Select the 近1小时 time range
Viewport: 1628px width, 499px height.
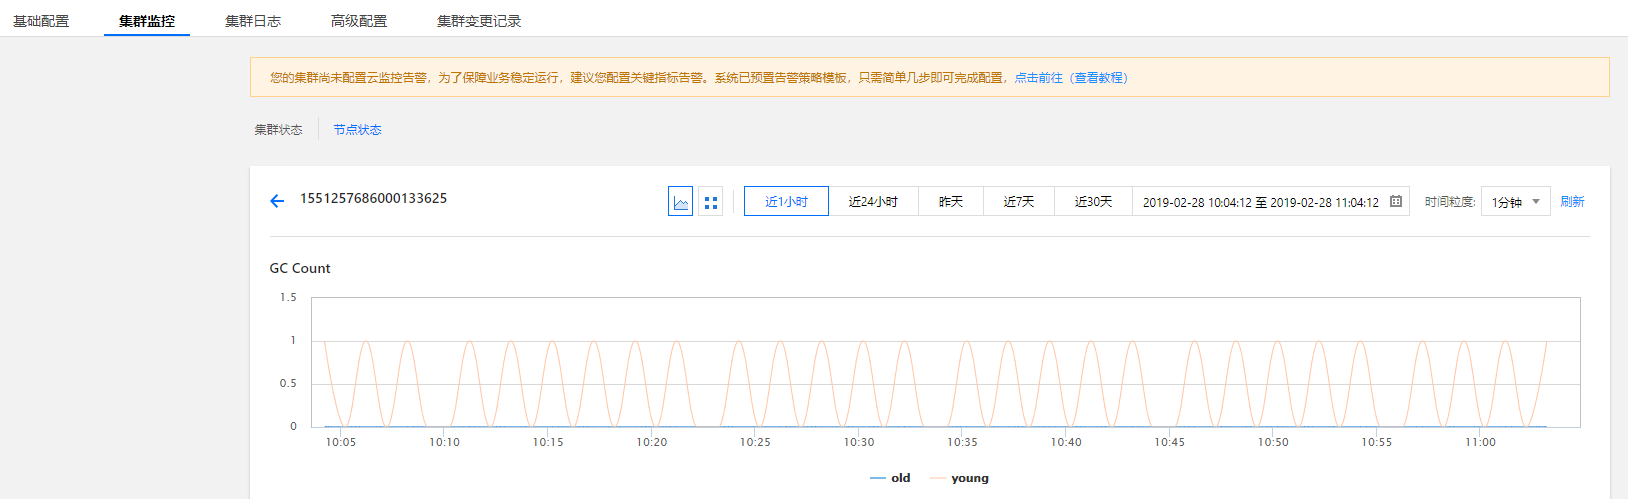point(786,201)
